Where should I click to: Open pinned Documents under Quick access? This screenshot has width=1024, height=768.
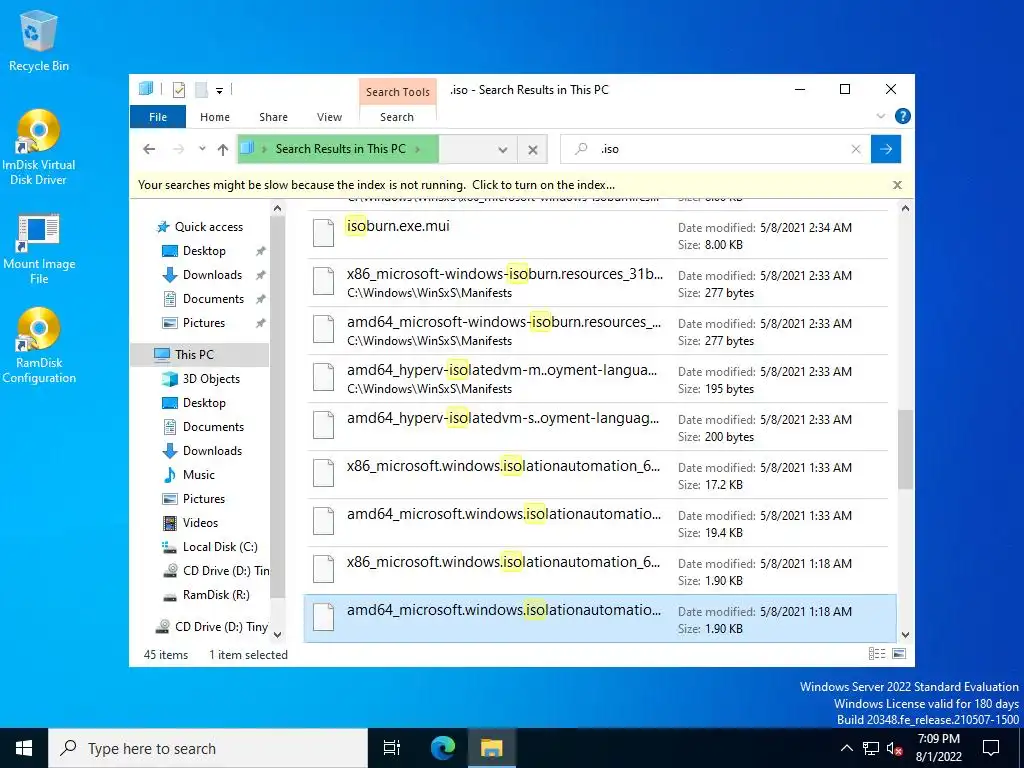[x=213, y=299]
